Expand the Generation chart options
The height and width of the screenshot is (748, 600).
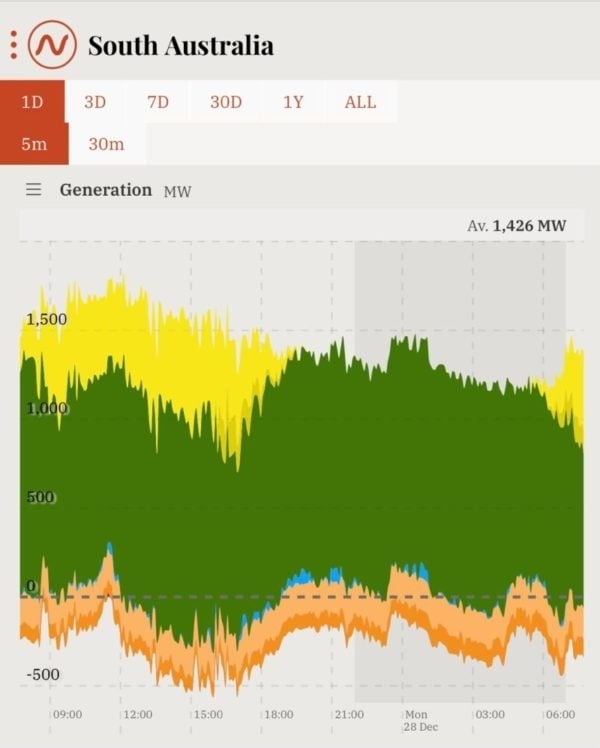tap(105, 190)
